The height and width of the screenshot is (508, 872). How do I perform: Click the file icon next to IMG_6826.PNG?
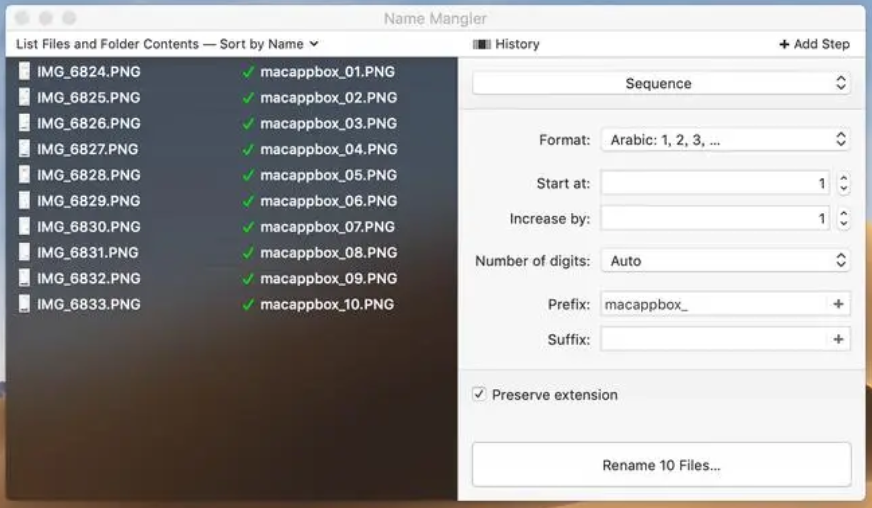[24, 122]
